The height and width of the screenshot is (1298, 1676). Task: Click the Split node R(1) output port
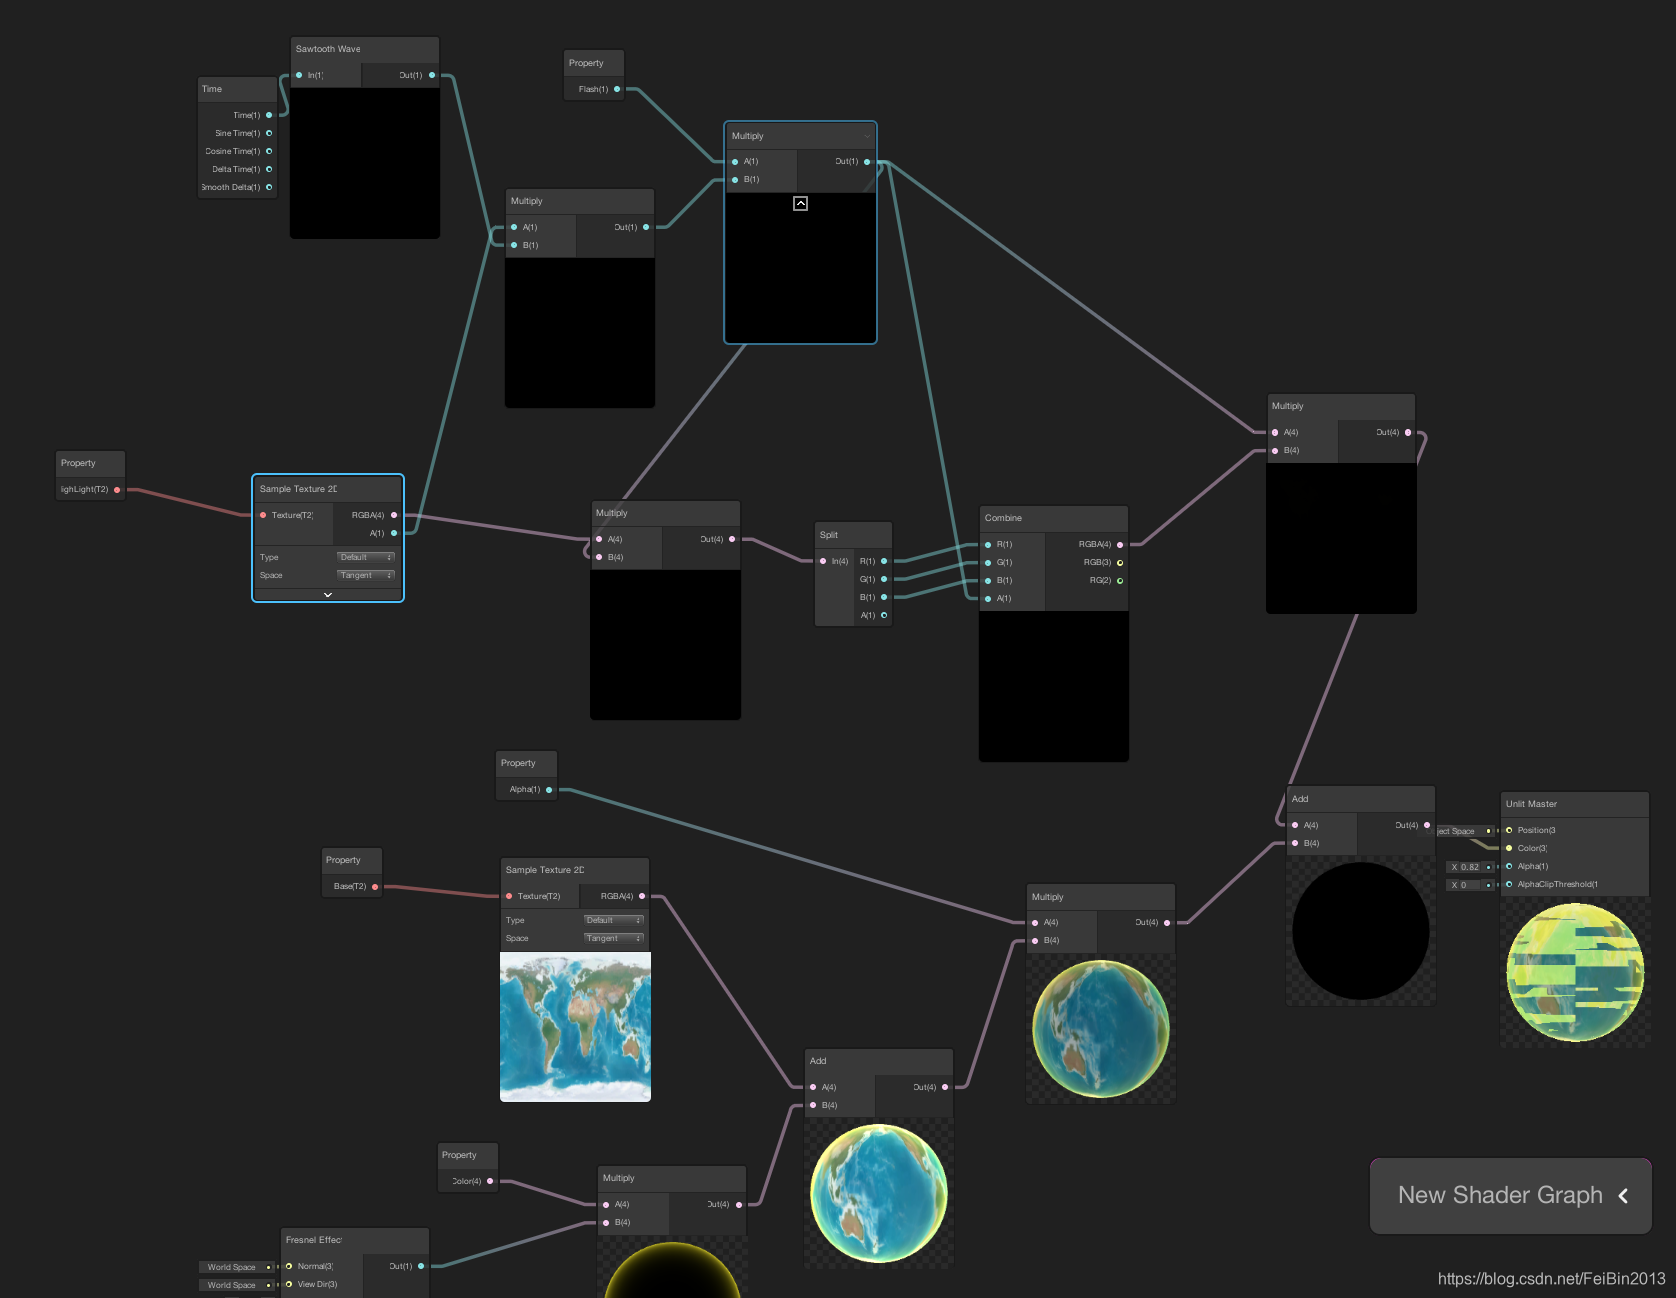point(884,561)
